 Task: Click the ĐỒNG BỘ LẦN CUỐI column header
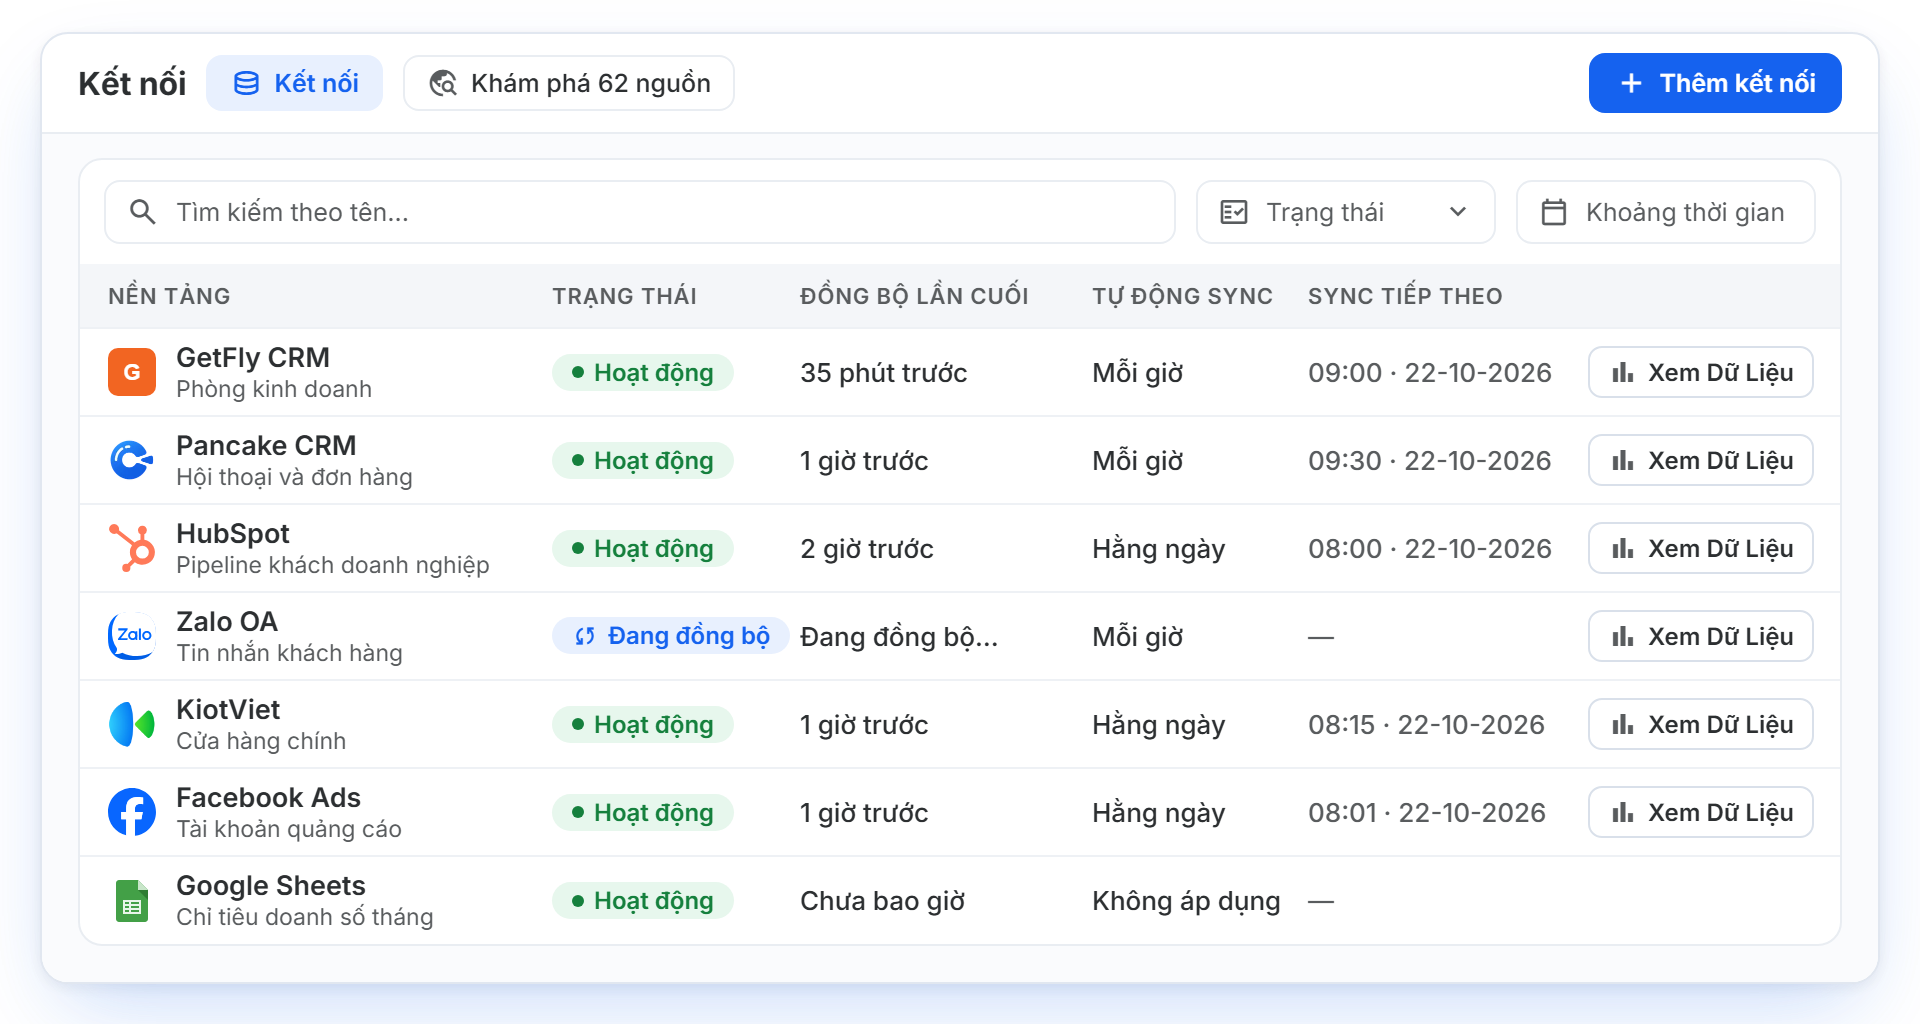coord(914,296)
